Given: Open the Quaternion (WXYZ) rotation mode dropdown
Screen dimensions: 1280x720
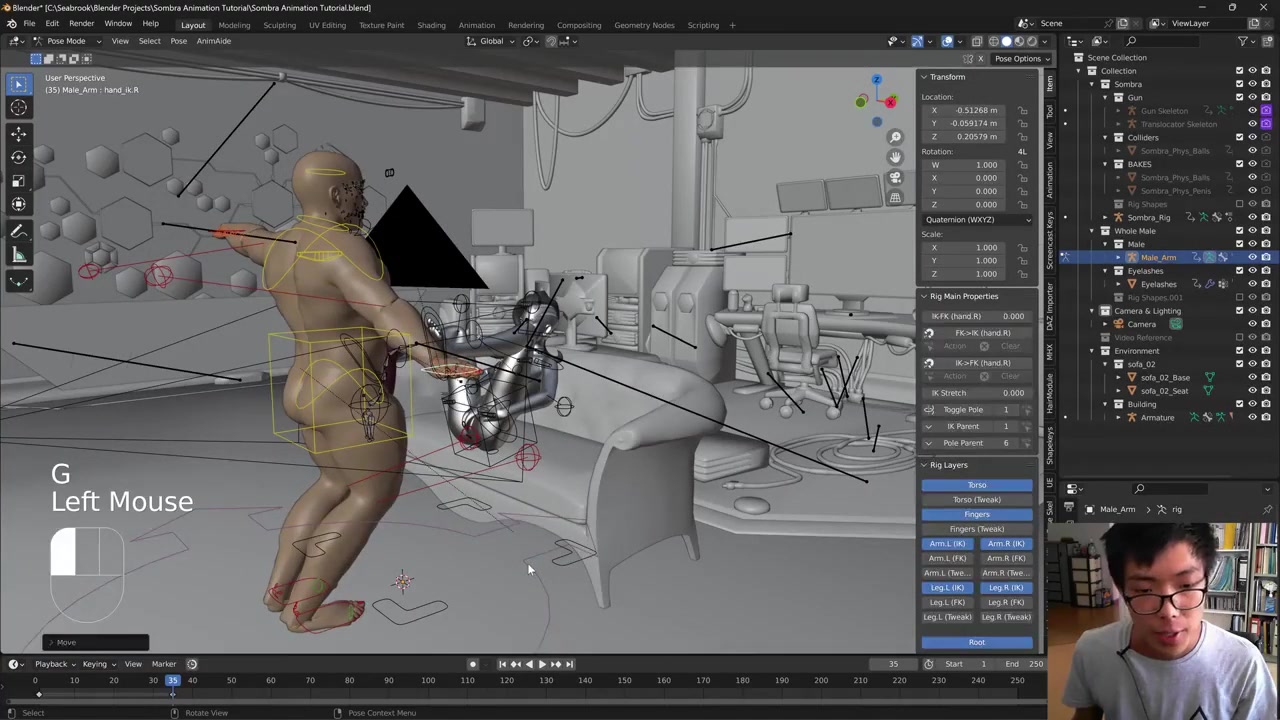Looking at the screenshot, I should 977,220.
